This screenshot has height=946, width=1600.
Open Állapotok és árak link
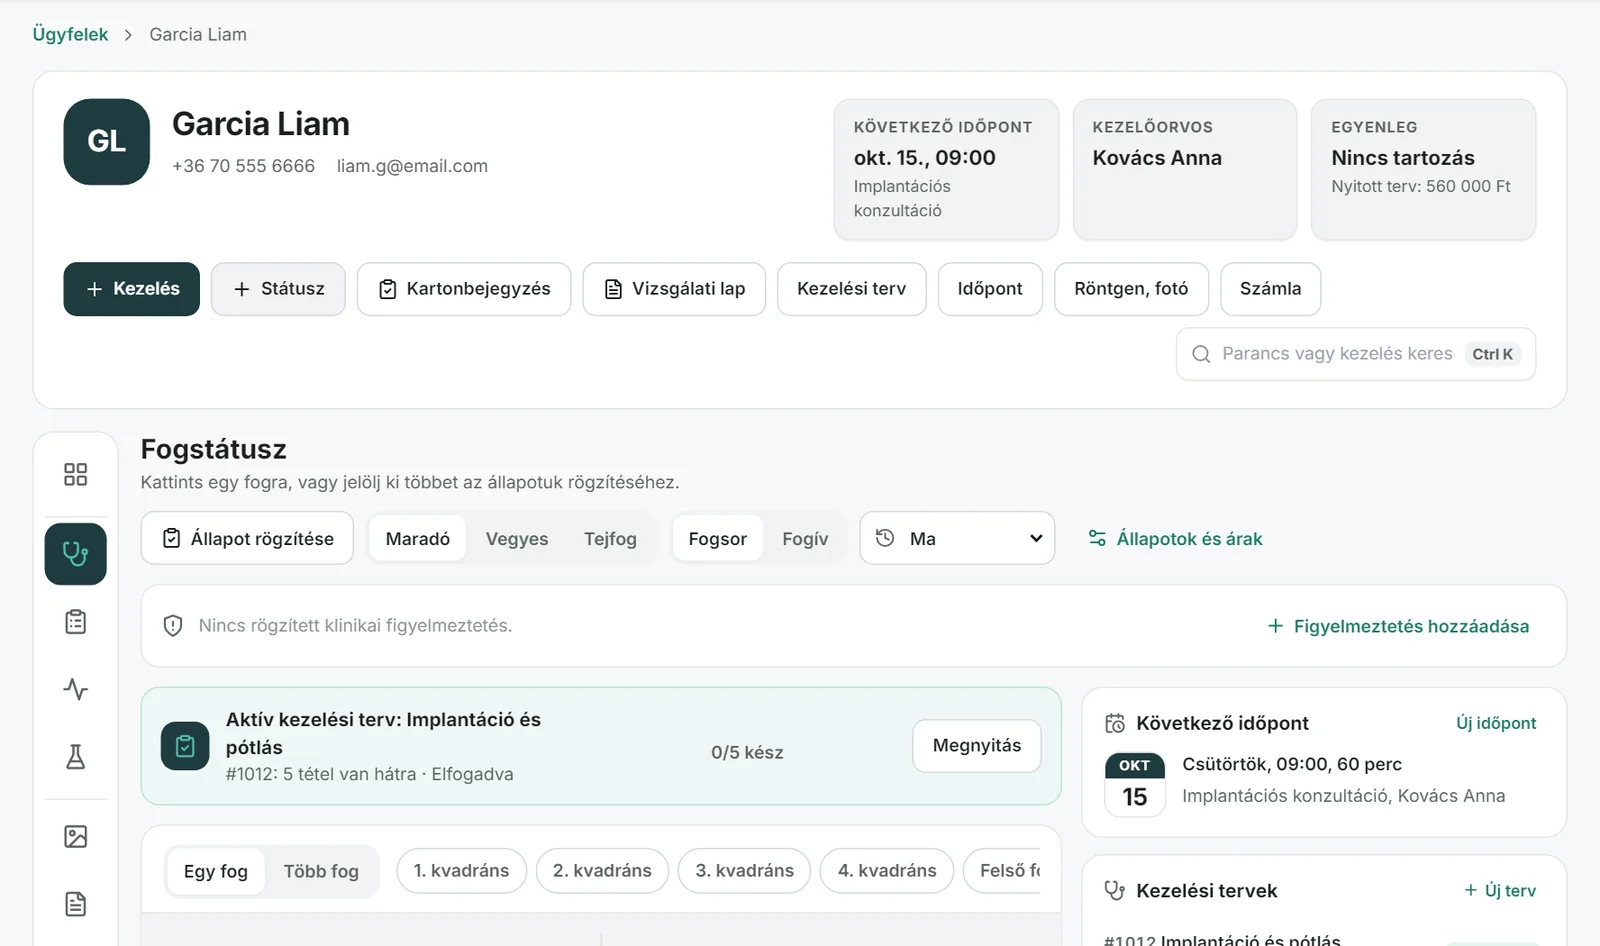pyautogui.click(x=1175, y=539)
